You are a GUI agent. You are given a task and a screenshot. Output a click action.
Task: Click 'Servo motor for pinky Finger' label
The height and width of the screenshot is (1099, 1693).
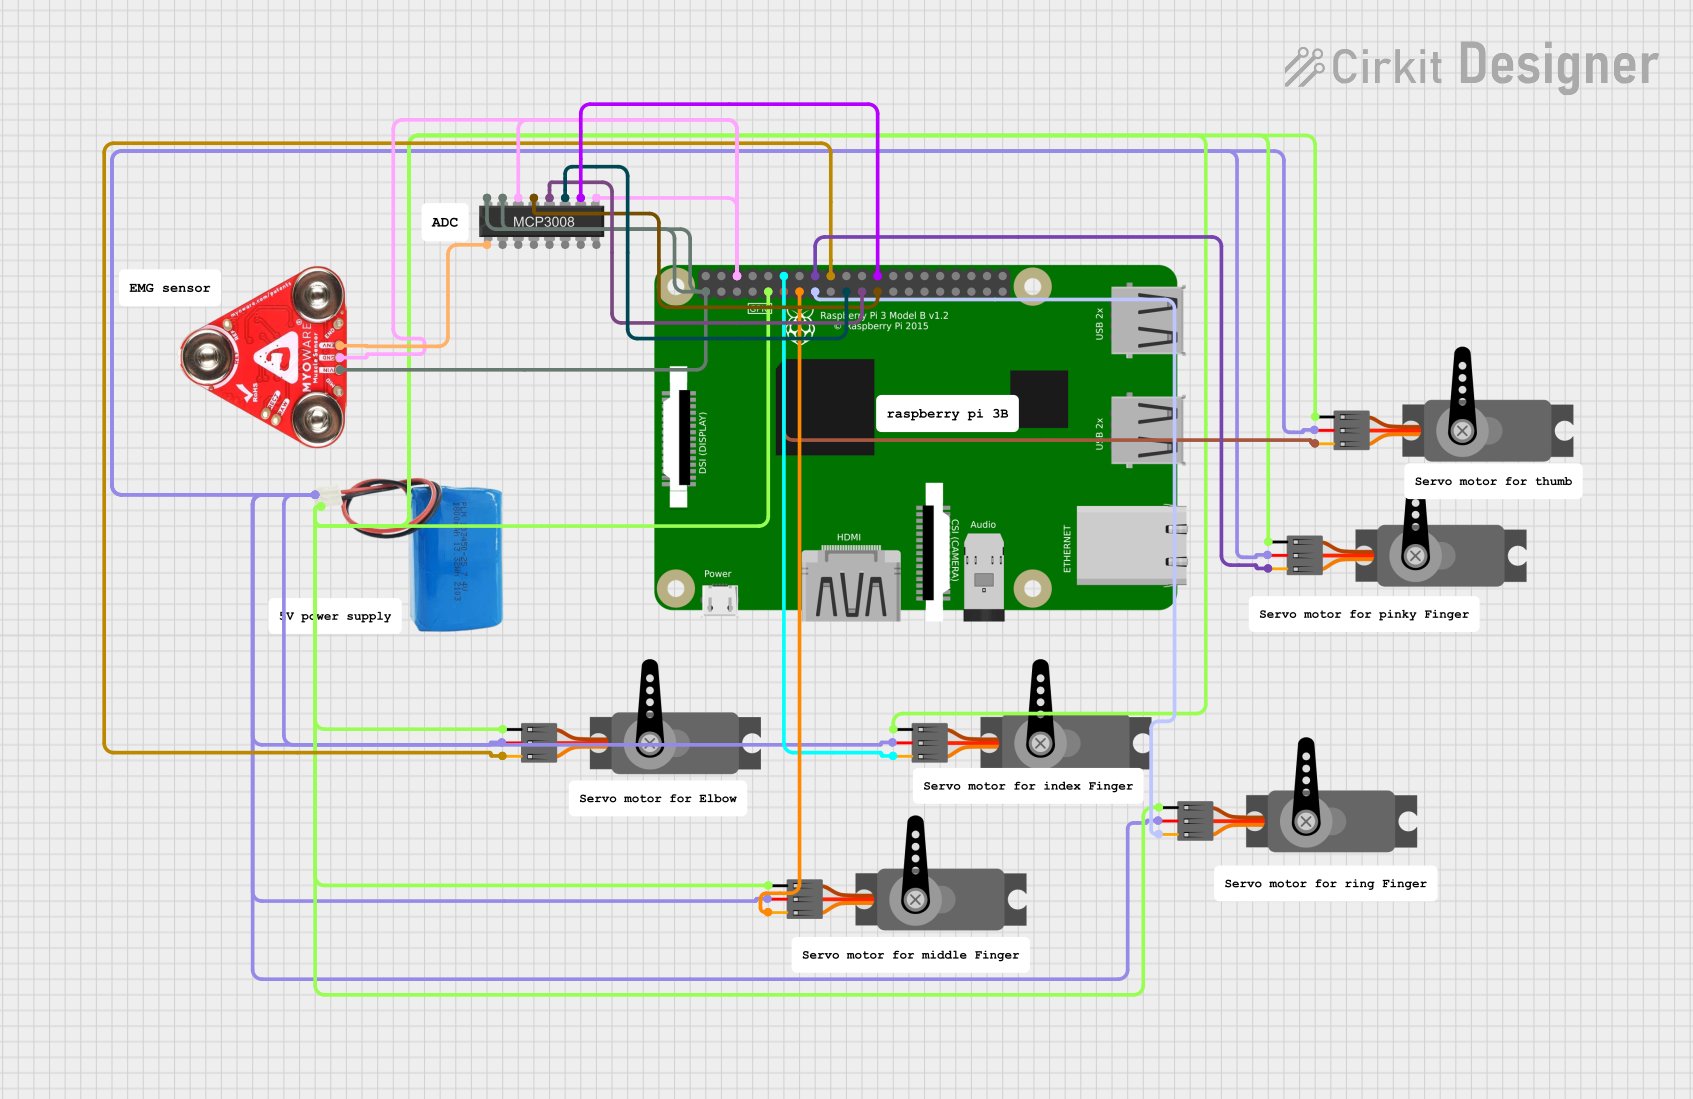click(x=1364, y=614)
